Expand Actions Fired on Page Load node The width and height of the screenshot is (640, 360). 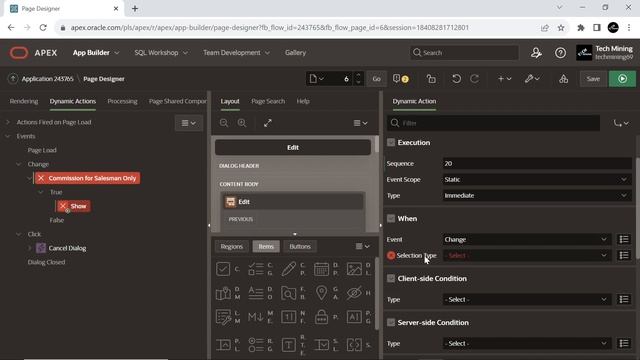click(7, 122)
